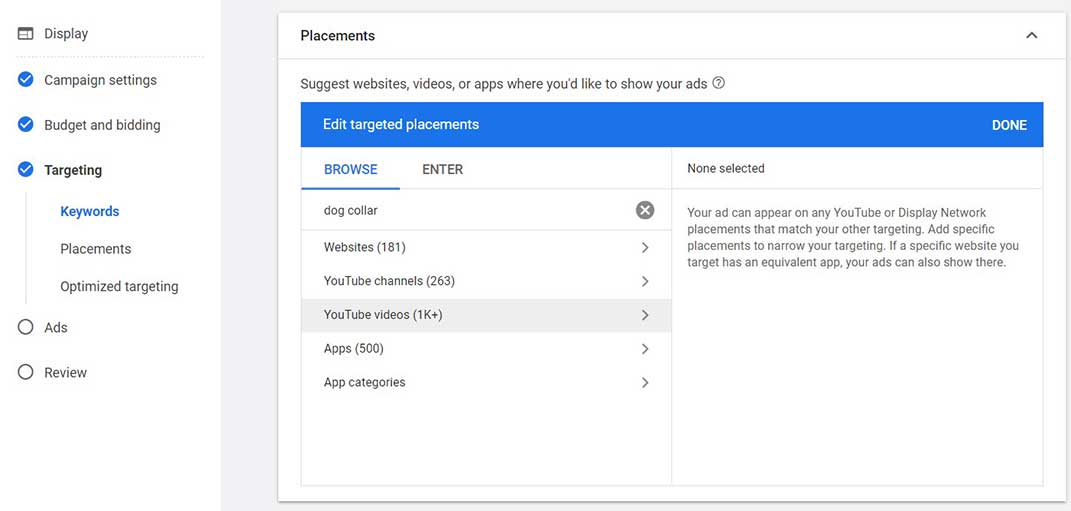This screenshot has width=1071, height=511.
Task: Click the Campaign settings checkmark icon
Action: [x=25, y=80]
